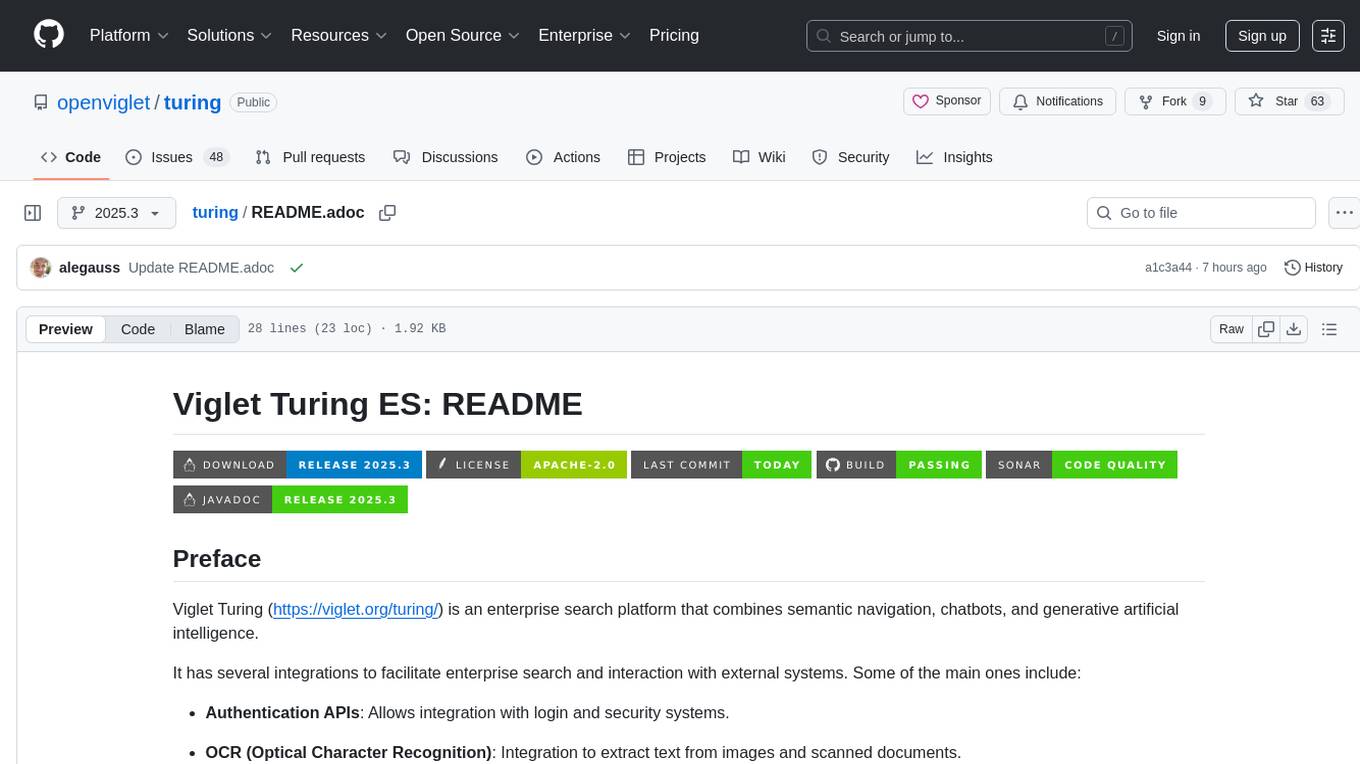View file History
Screen dimensions: 1360x764
point(1313,268)
